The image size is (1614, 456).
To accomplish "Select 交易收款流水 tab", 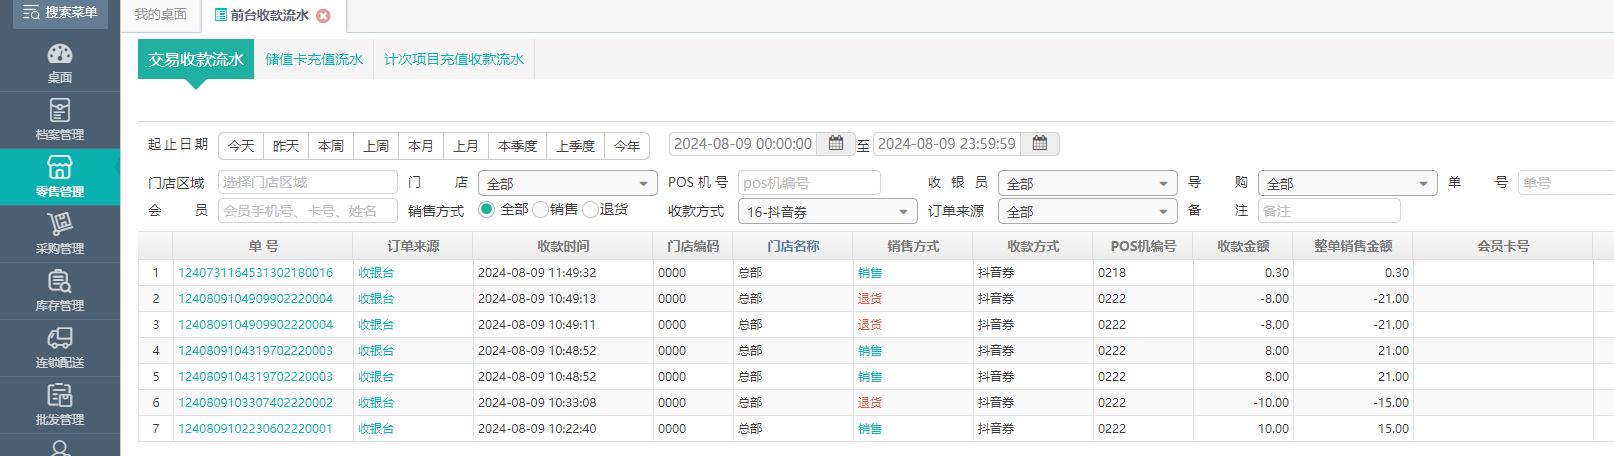I will pyautogui.click(x=196, y=59).
